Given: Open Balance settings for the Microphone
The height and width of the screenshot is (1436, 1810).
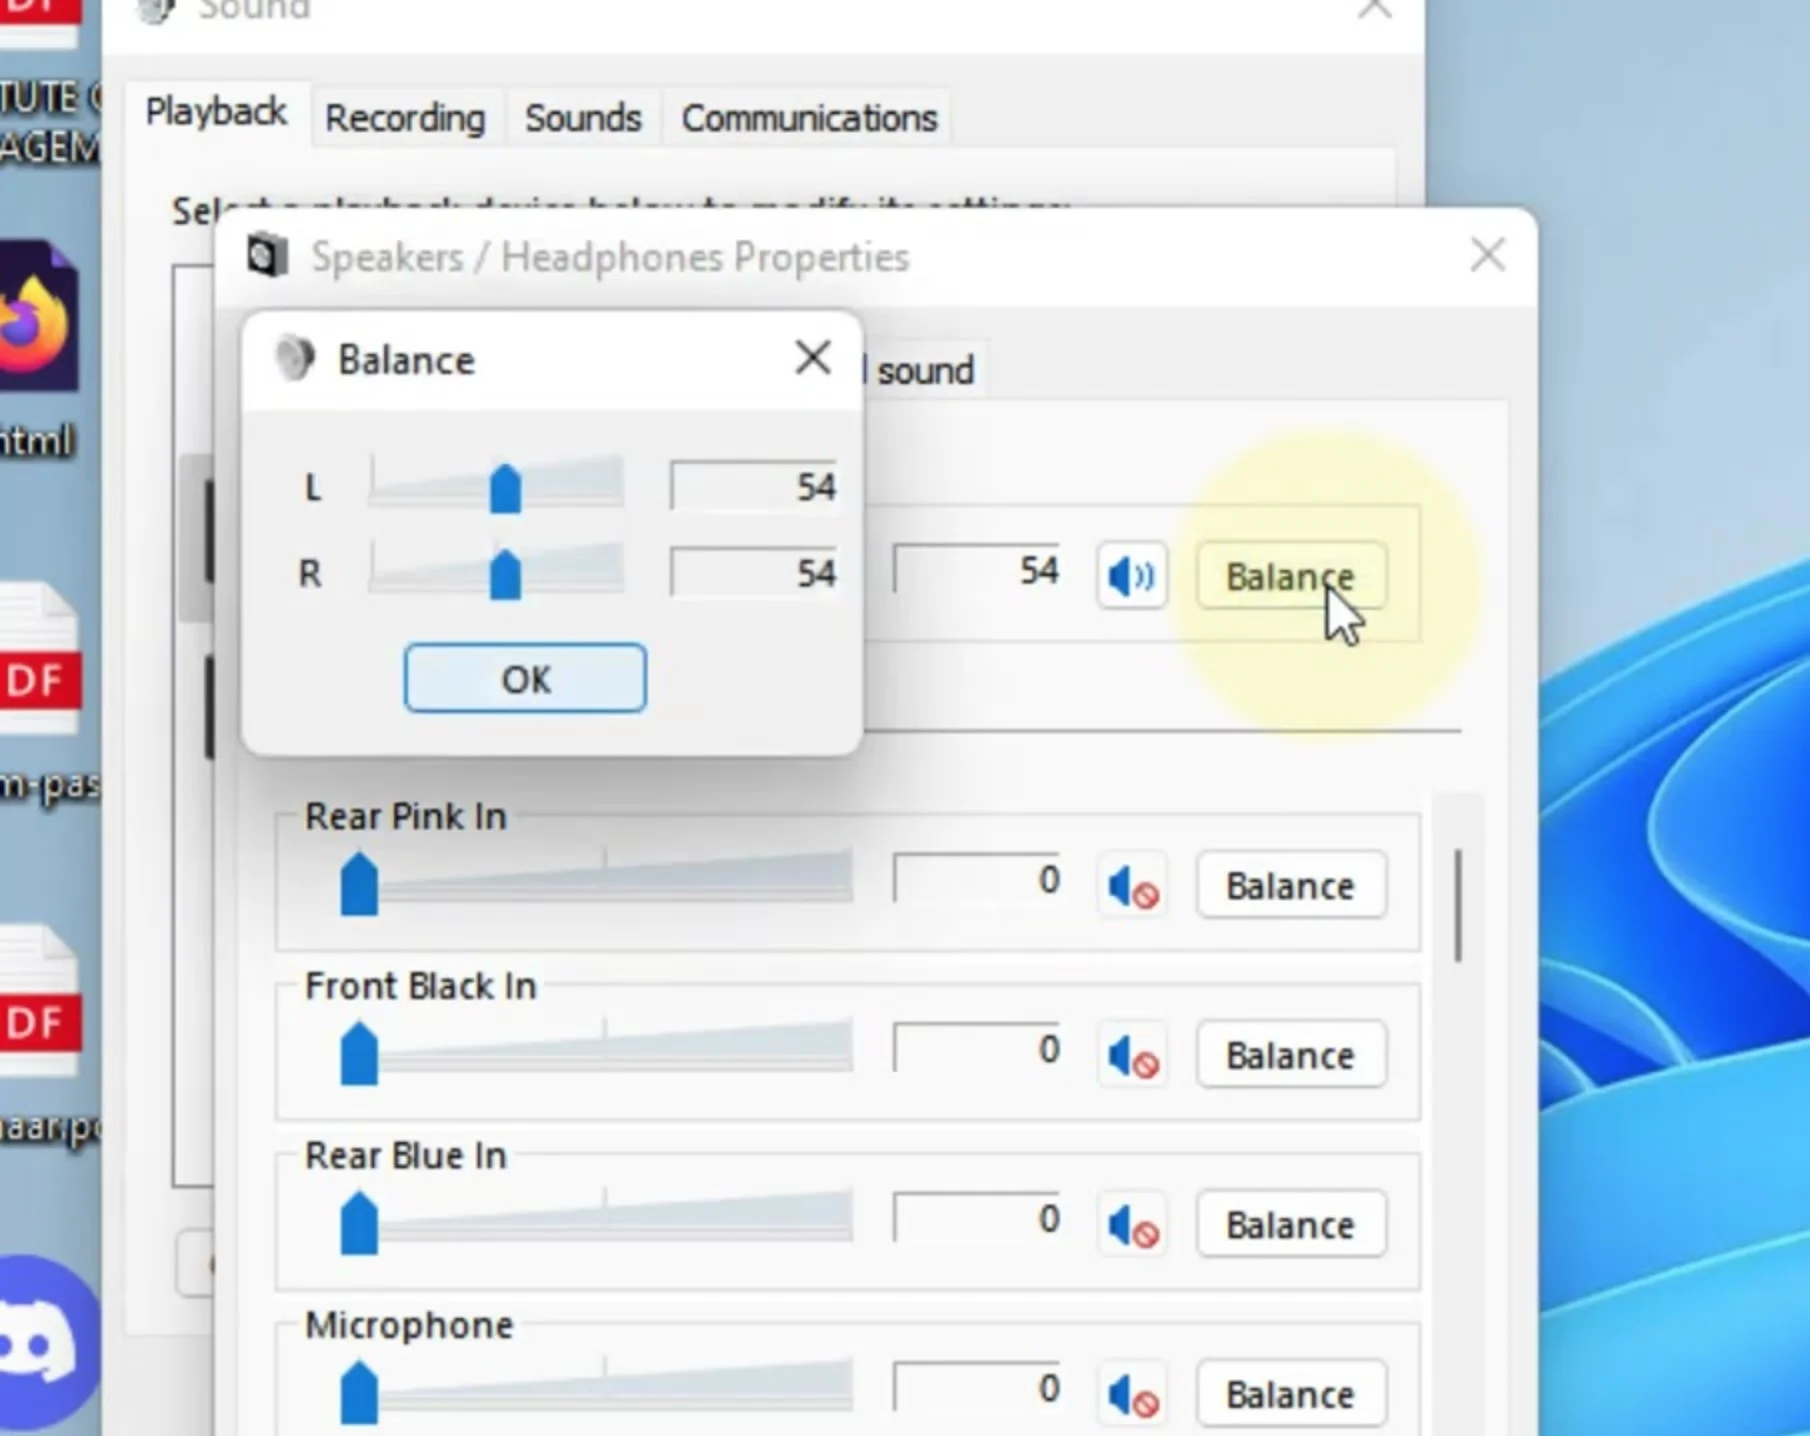Looking at the screenshot, I should pos(1290,1392).
